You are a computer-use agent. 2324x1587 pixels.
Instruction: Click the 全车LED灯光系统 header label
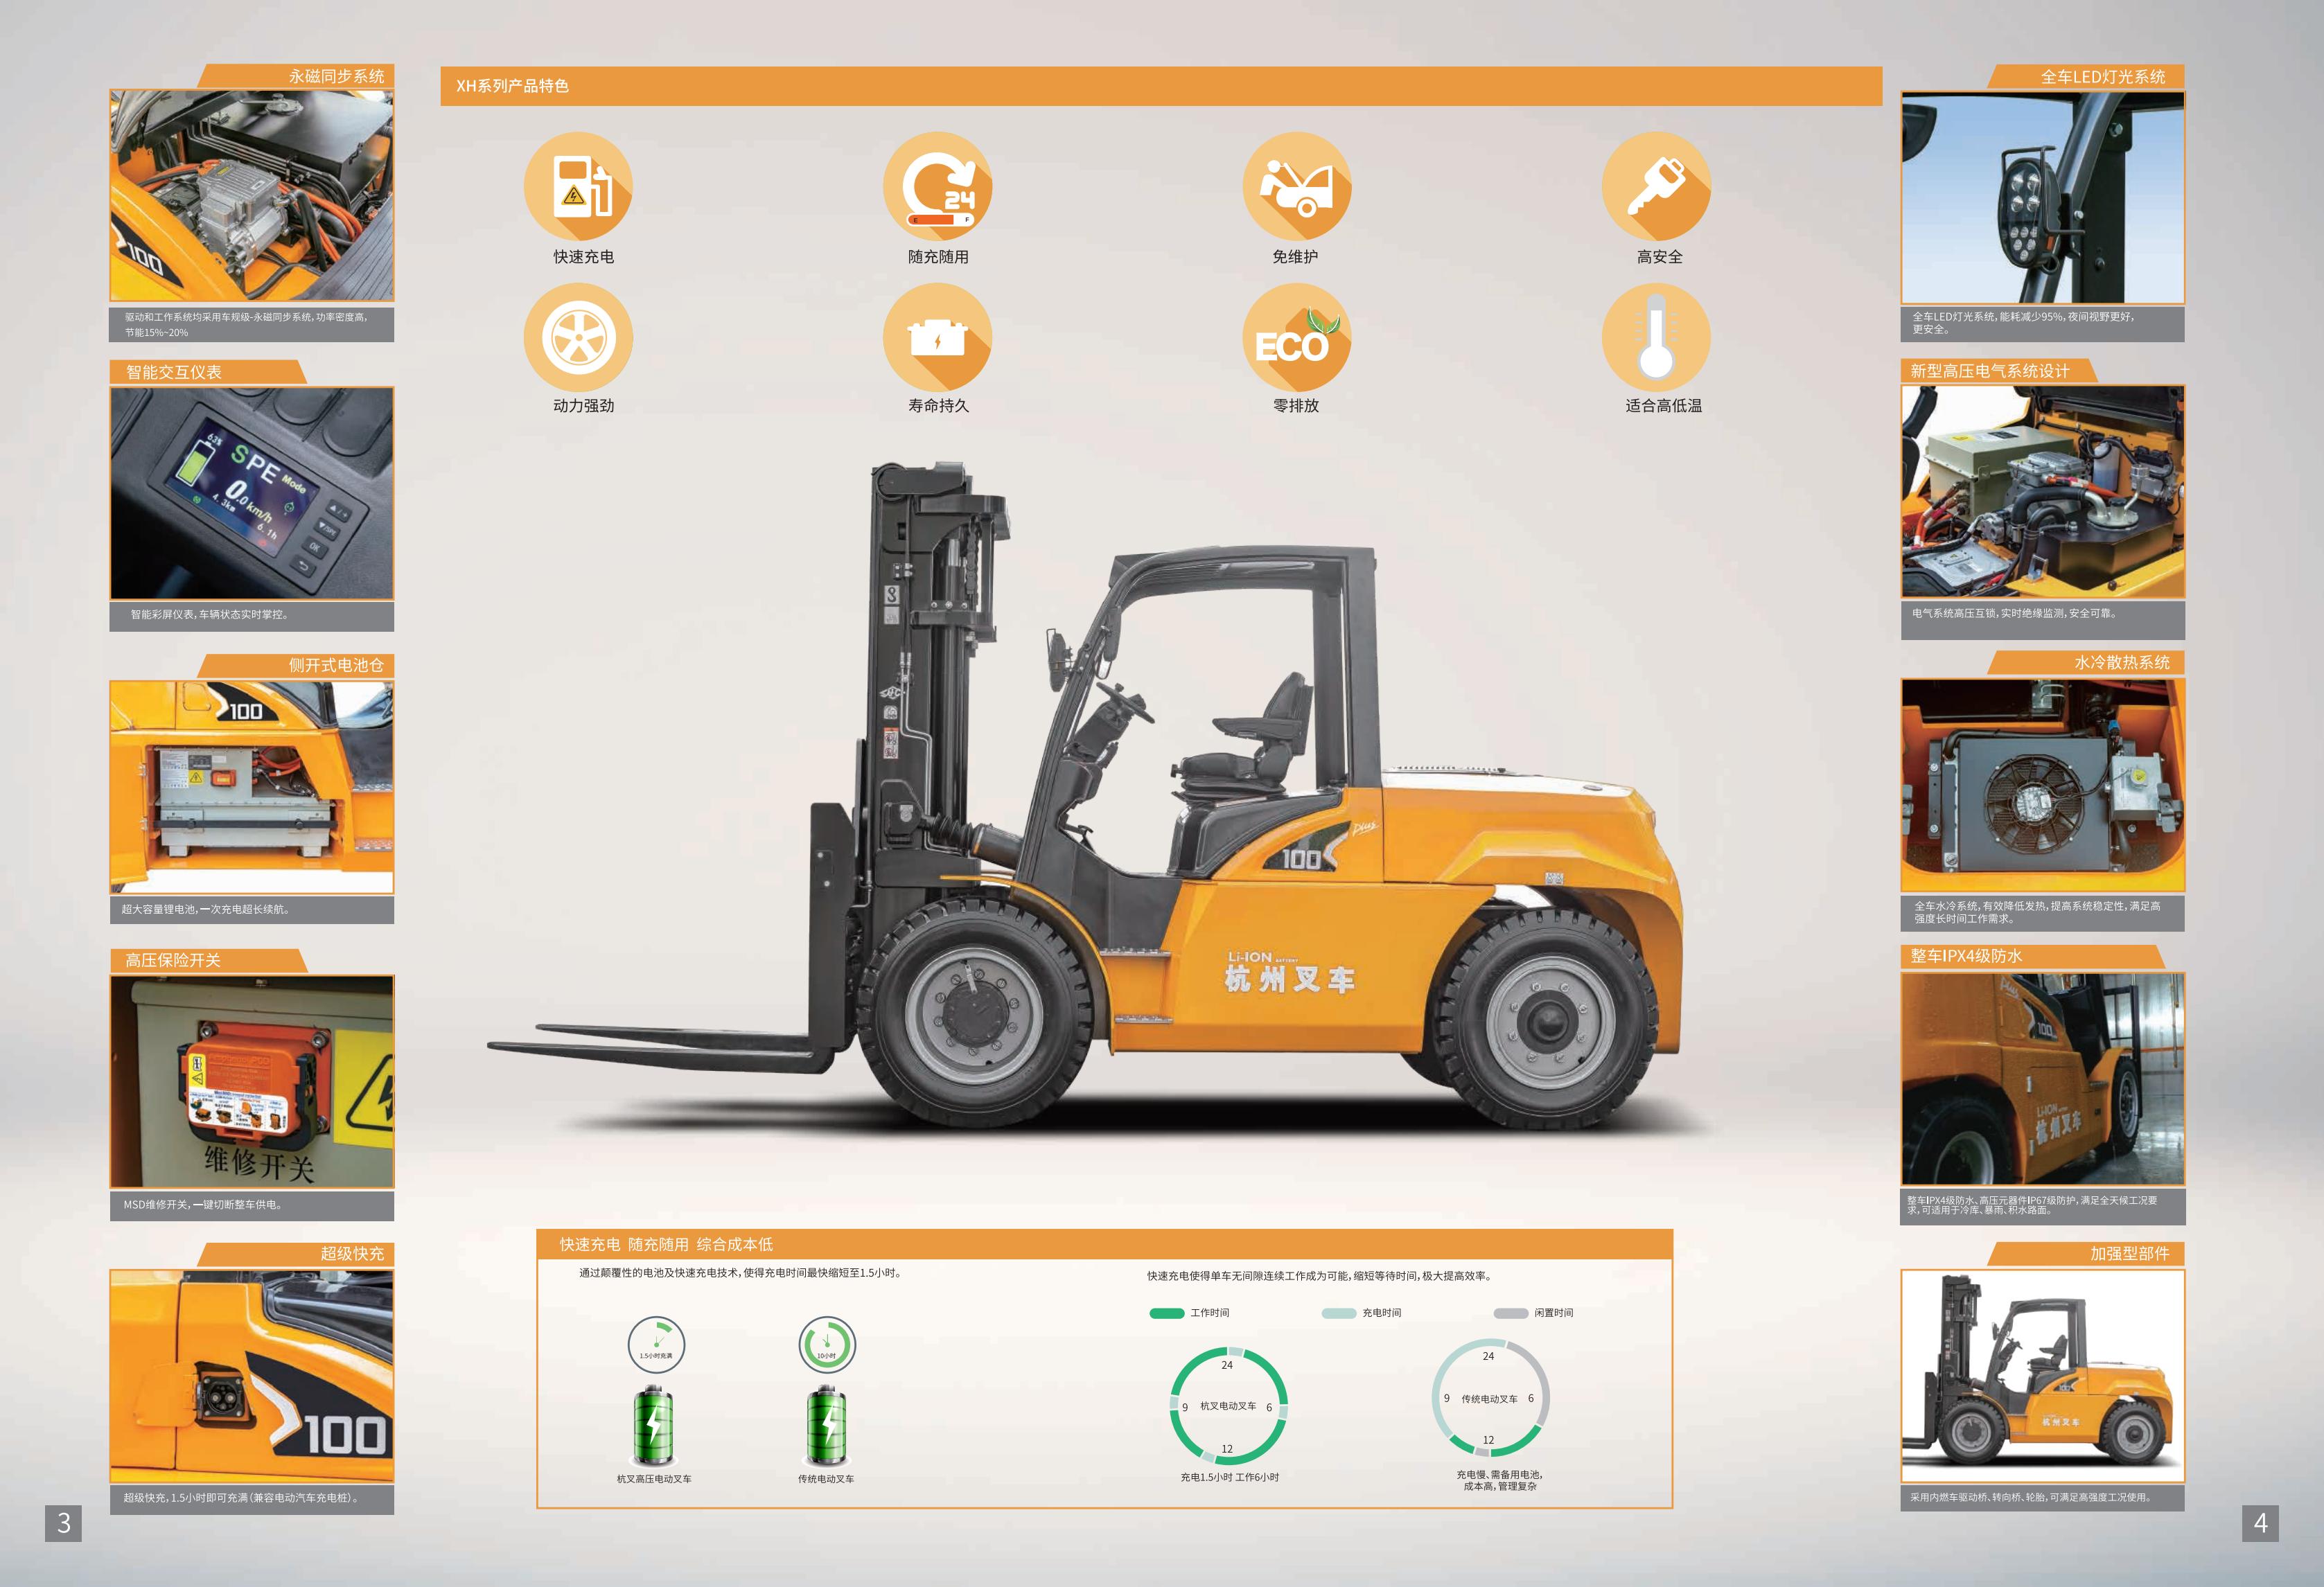coord(2102,77)
